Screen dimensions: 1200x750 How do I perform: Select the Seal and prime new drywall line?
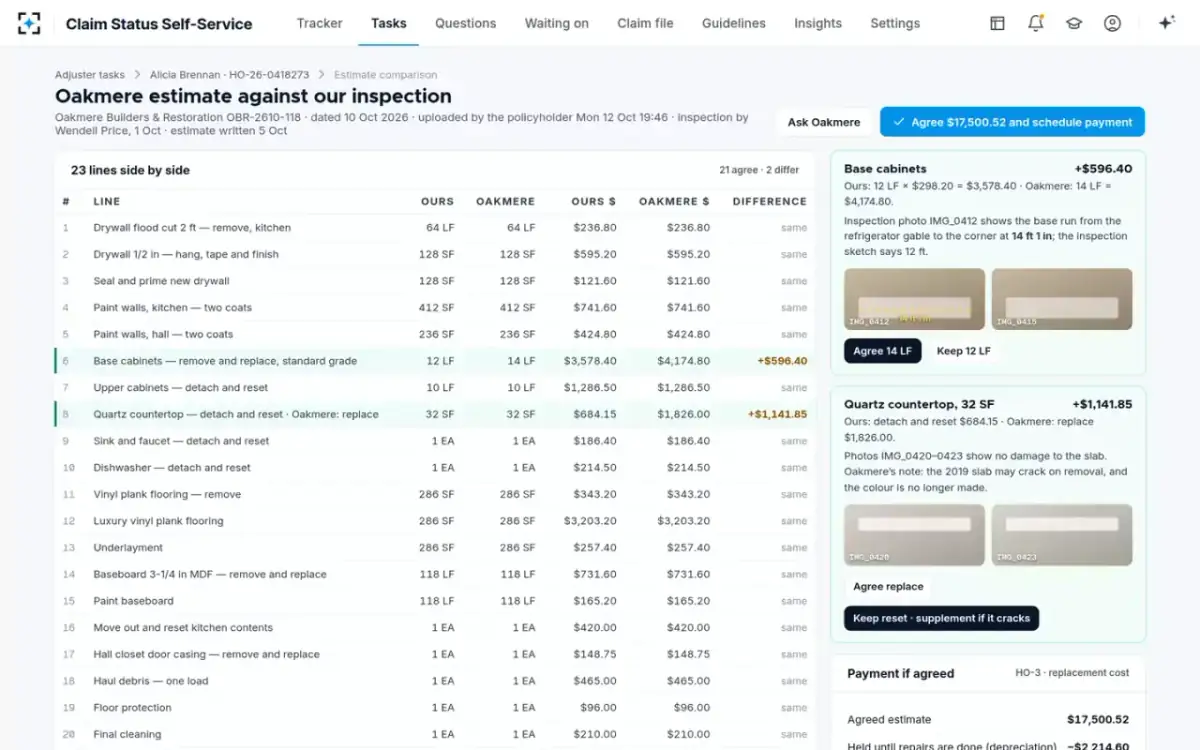click(161, 281)
